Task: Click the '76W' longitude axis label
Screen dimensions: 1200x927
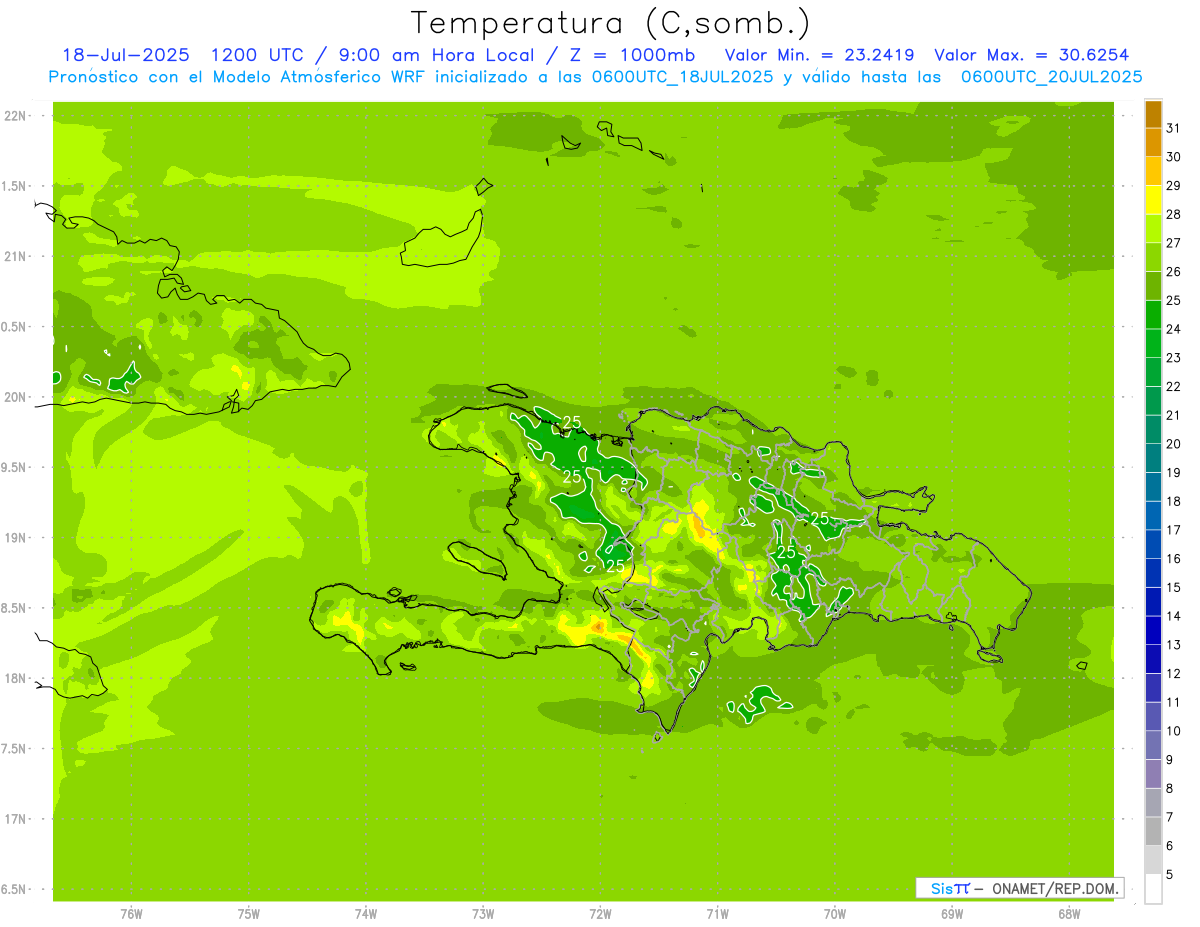Action: coord(131,914)
